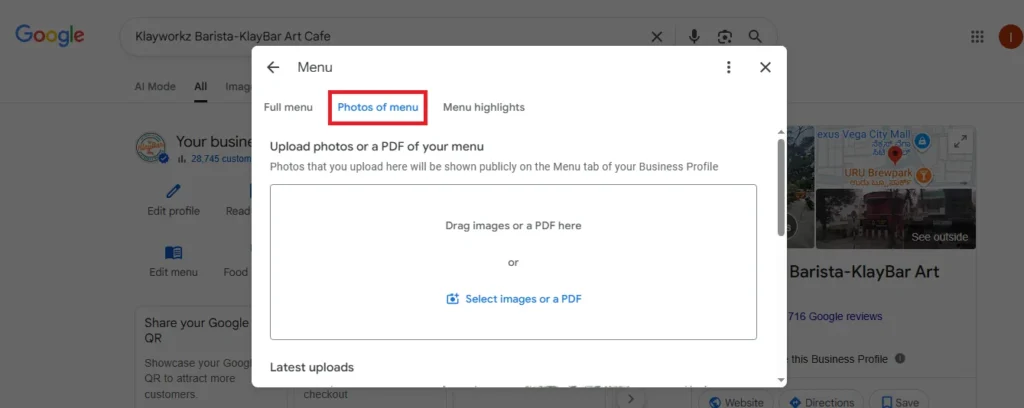The height and width of the screenshot is (408, 1024).
Task: Click the Directions button
Action: [x=822, y=402]
